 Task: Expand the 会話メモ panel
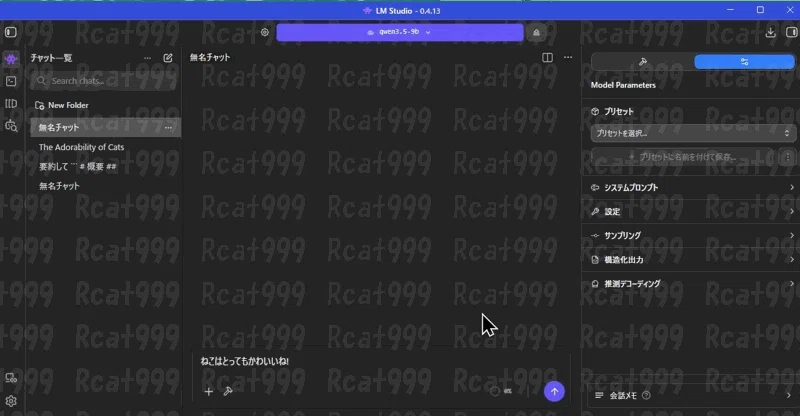(693, 395)
